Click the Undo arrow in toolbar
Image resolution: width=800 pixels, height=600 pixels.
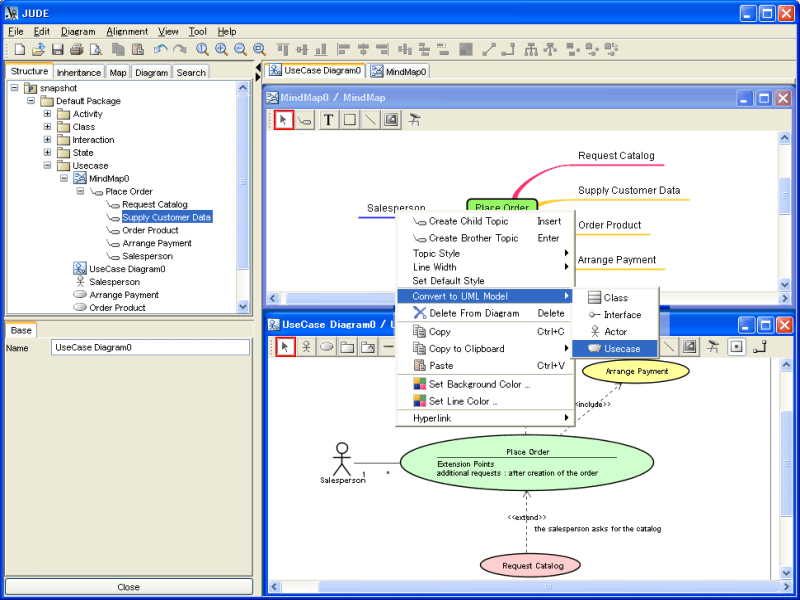161,49
